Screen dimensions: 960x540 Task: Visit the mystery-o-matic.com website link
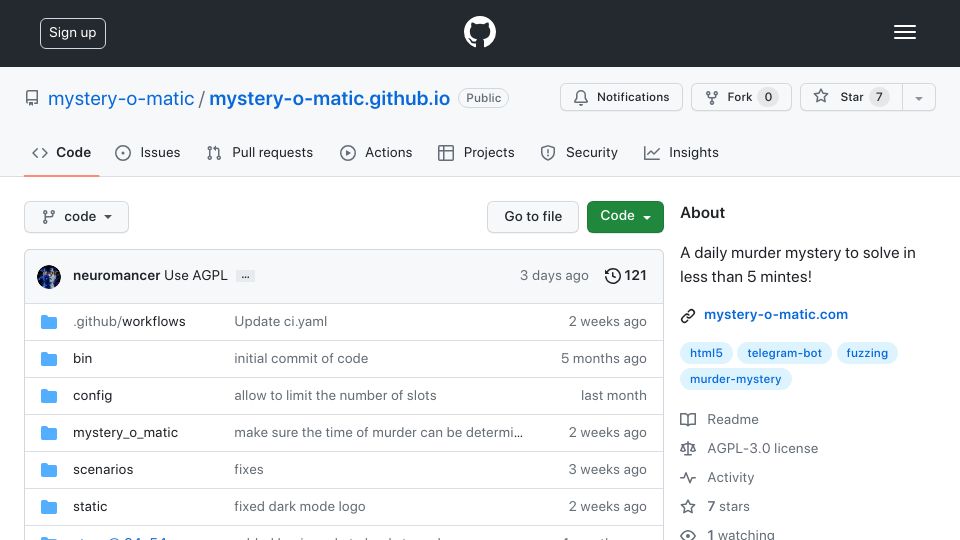click(x=776, y=314)
